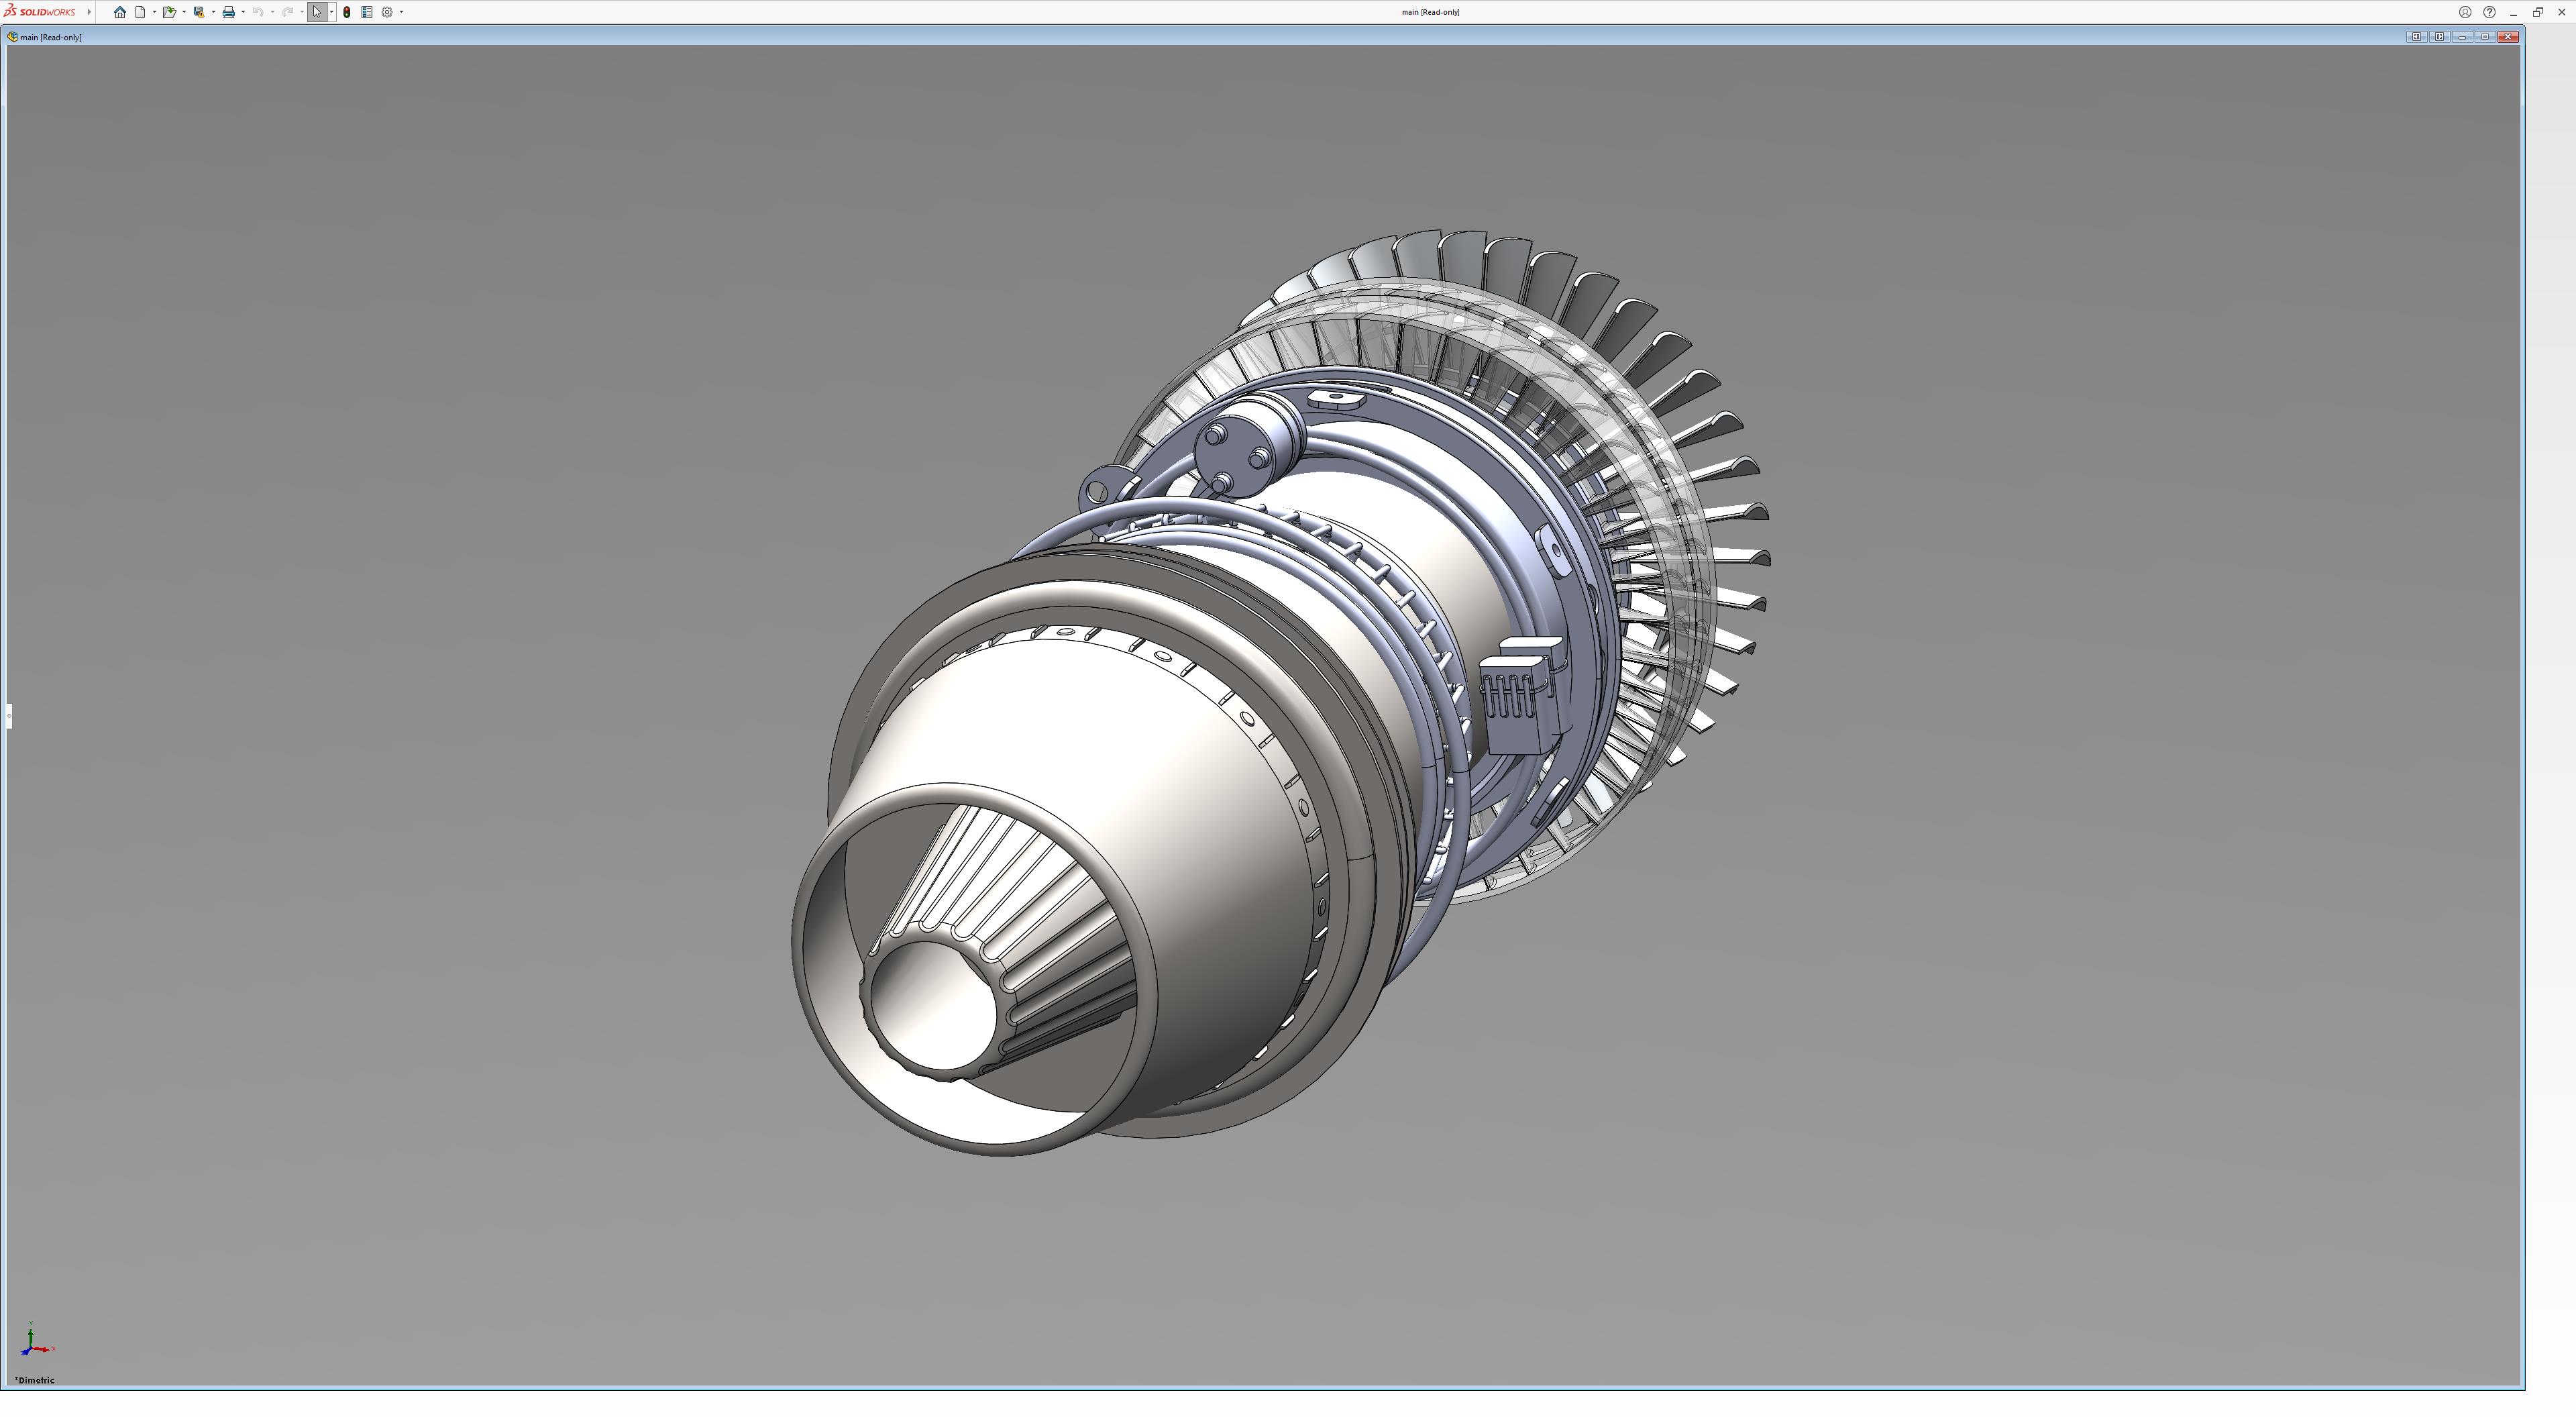Open the Help question mark menu
Screen dimensions: 2576x1417
pos(2489,12)
